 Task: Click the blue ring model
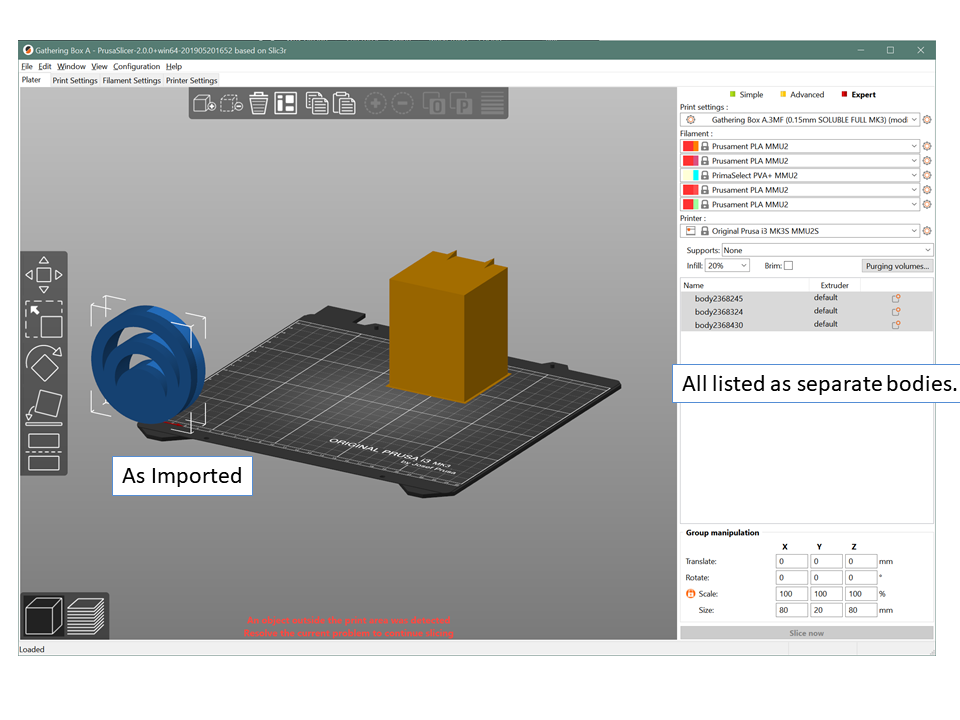(x=149, y=364)
